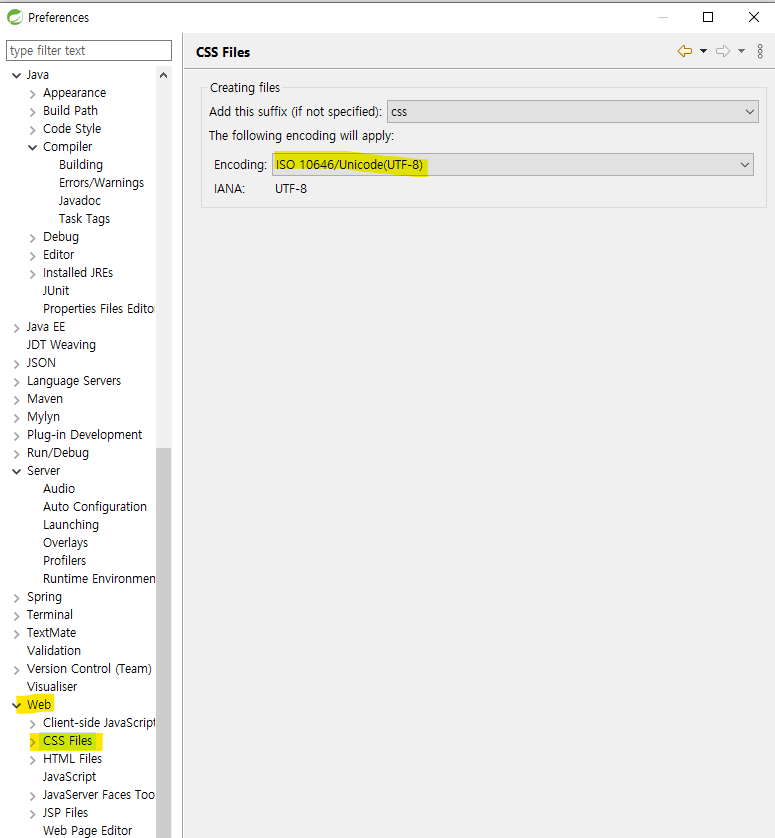Expand Version Control (Team) node

tap(17, 670)
